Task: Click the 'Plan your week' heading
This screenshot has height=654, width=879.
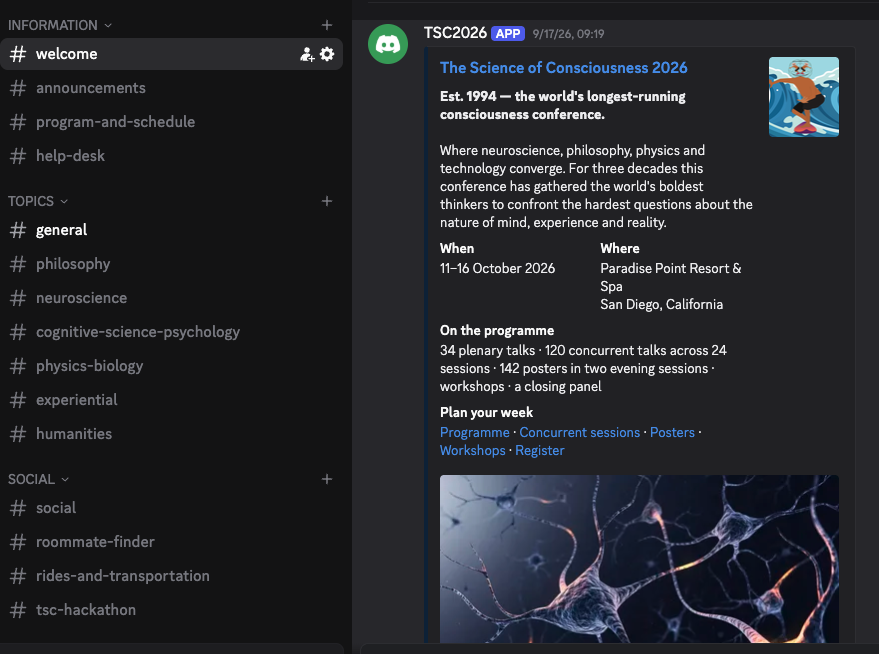Action: [486, 412]
